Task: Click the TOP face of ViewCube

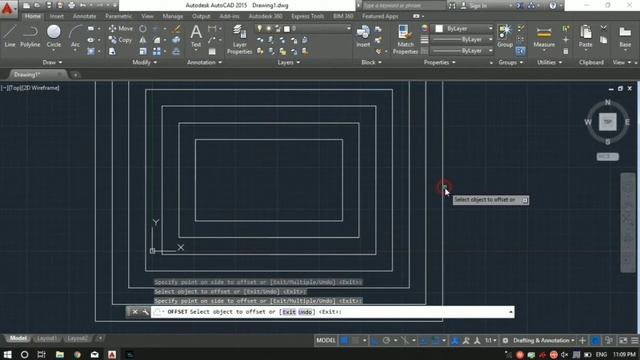Action: coord(607,122)
